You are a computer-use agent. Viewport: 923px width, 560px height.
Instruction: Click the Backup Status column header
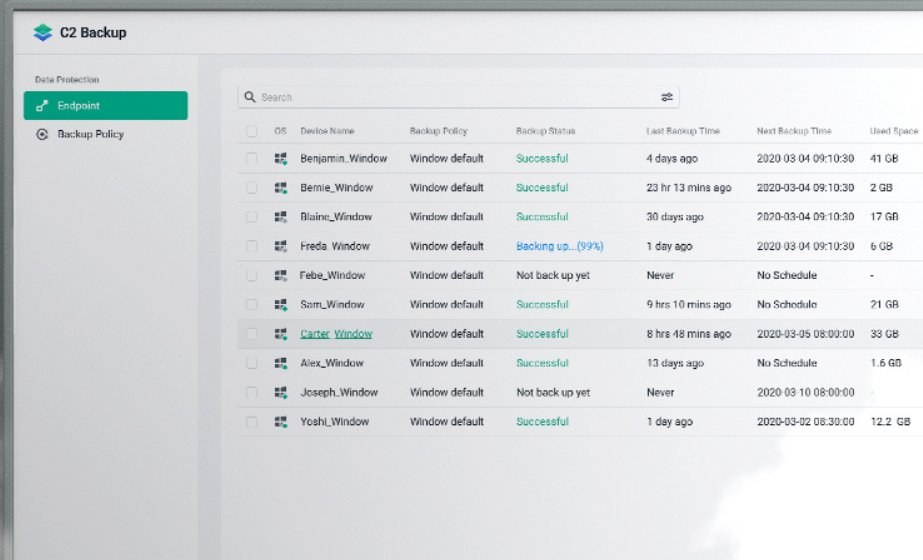coord(545,131)
